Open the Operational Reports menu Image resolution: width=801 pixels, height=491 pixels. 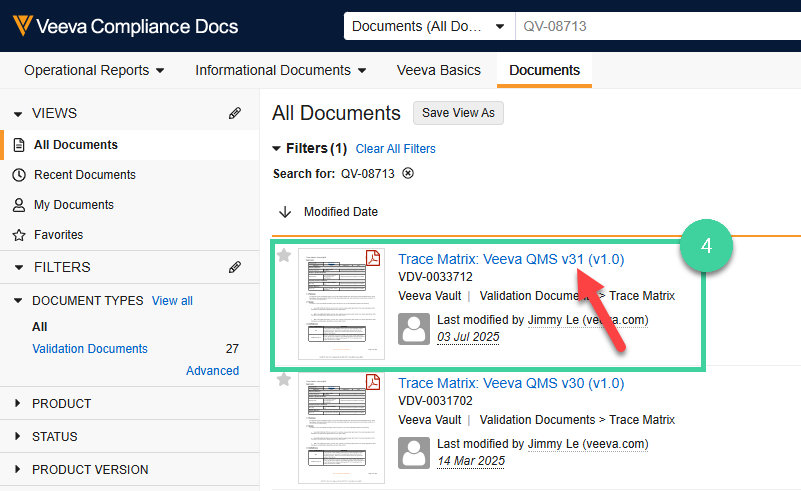(94, 70)
